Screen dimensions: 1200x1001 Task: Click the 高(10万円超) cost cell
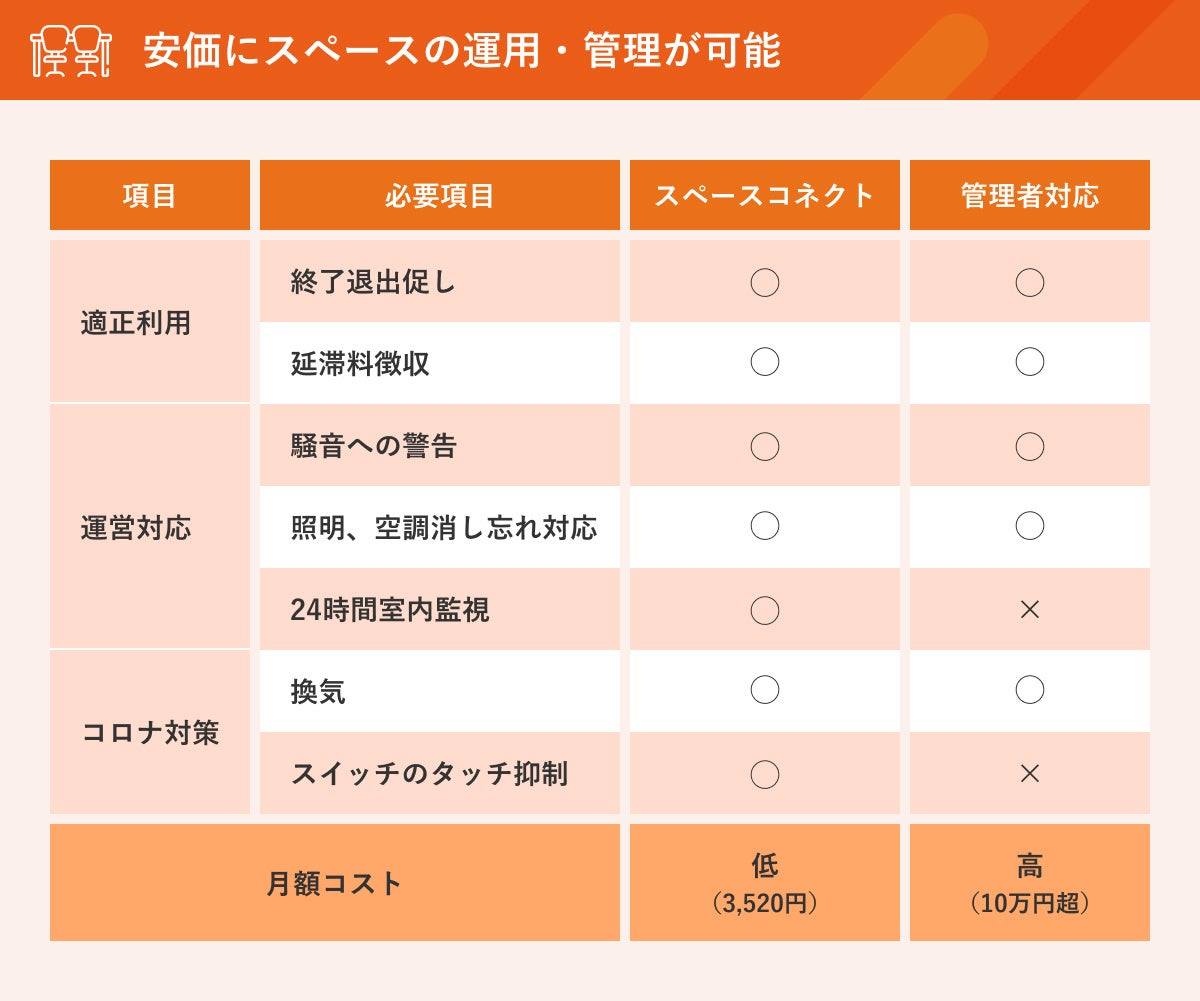tap(1029, 883)
